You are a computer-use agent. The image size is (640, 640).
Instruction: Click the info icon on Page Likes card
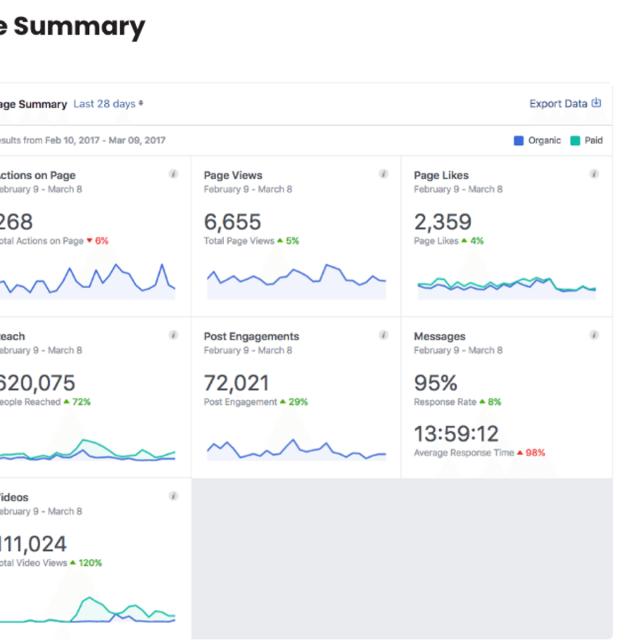tap(594, 174)
